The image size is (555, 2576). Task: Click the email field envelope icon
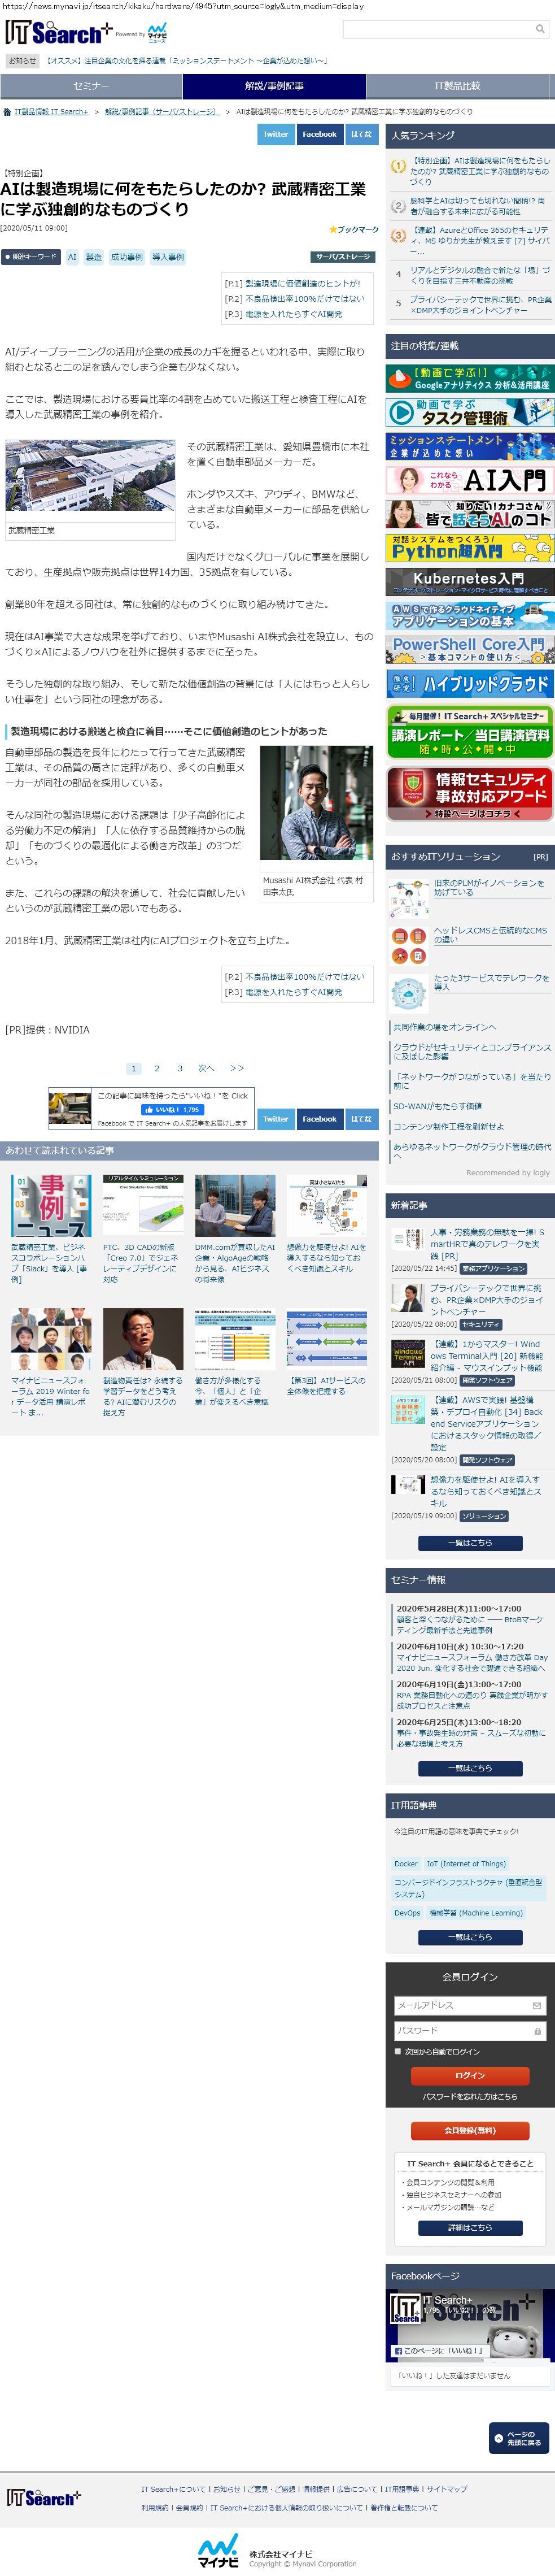(537, 2005)
